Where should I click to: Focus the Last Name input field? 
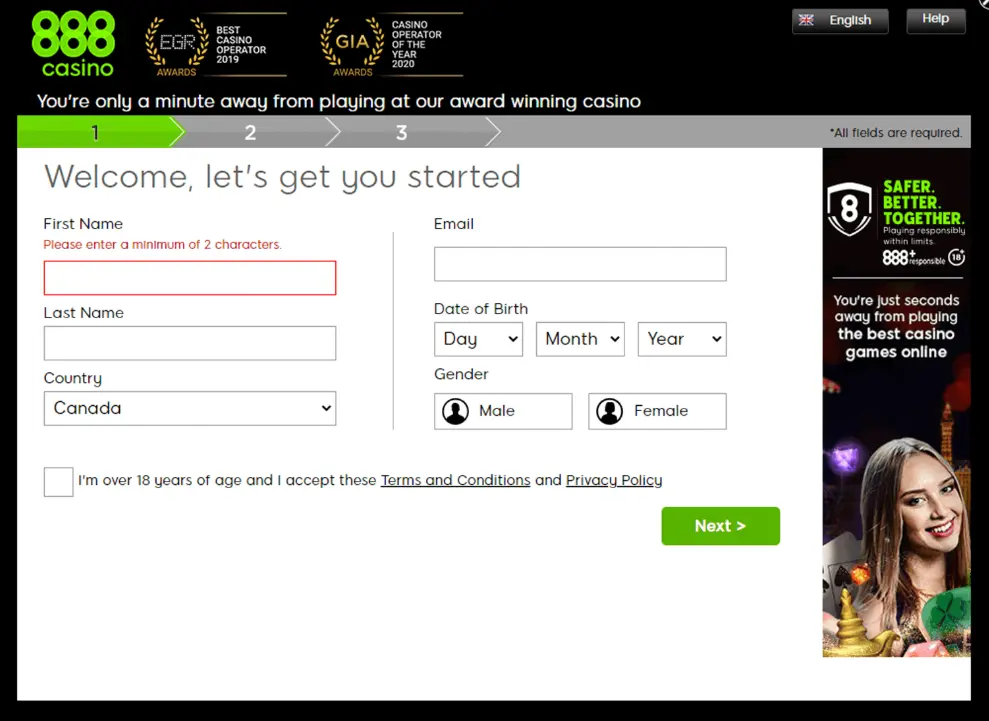pyautogui.click(x=190, y=343)
